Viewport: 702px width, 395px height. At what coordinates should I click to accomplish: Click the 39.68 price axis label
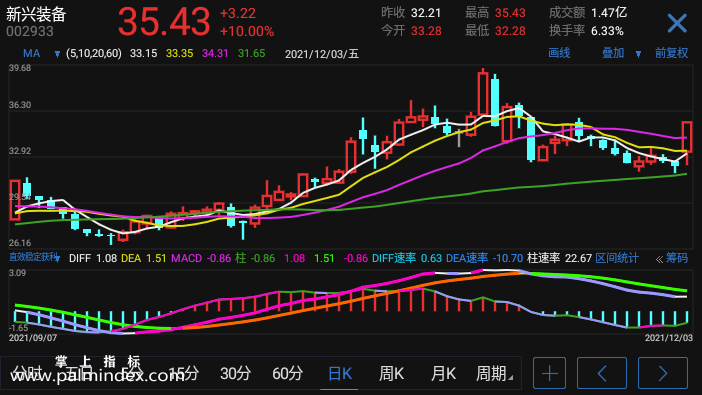click(x=20, y=68)
